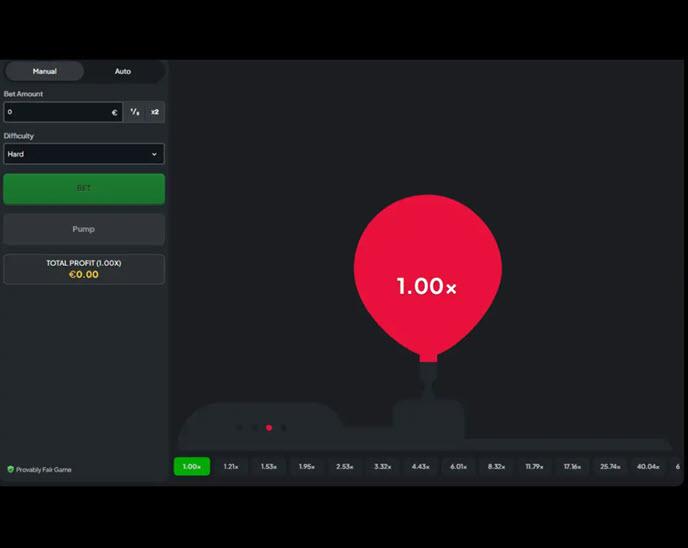This screenshot has width=688, height=548.
Task: Click the red dot on the pump base
Action: click(269, 428)
